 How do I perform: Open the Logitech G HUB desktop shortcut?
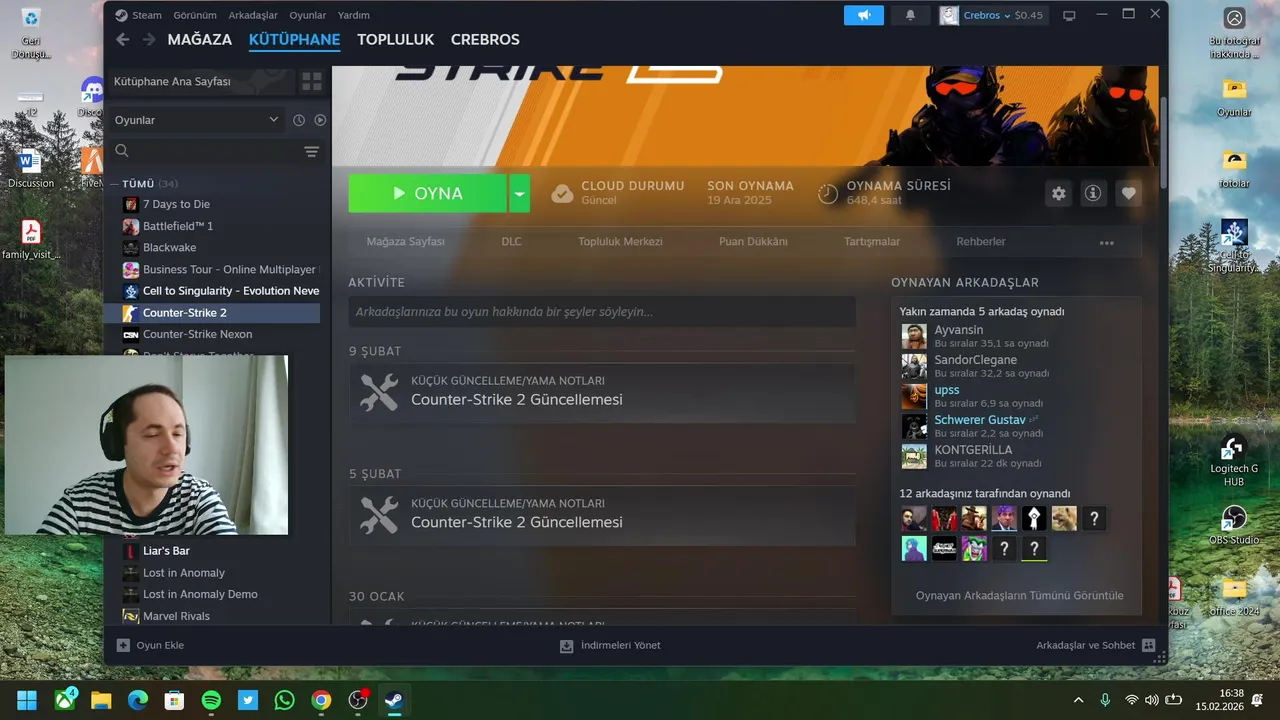1234,461
